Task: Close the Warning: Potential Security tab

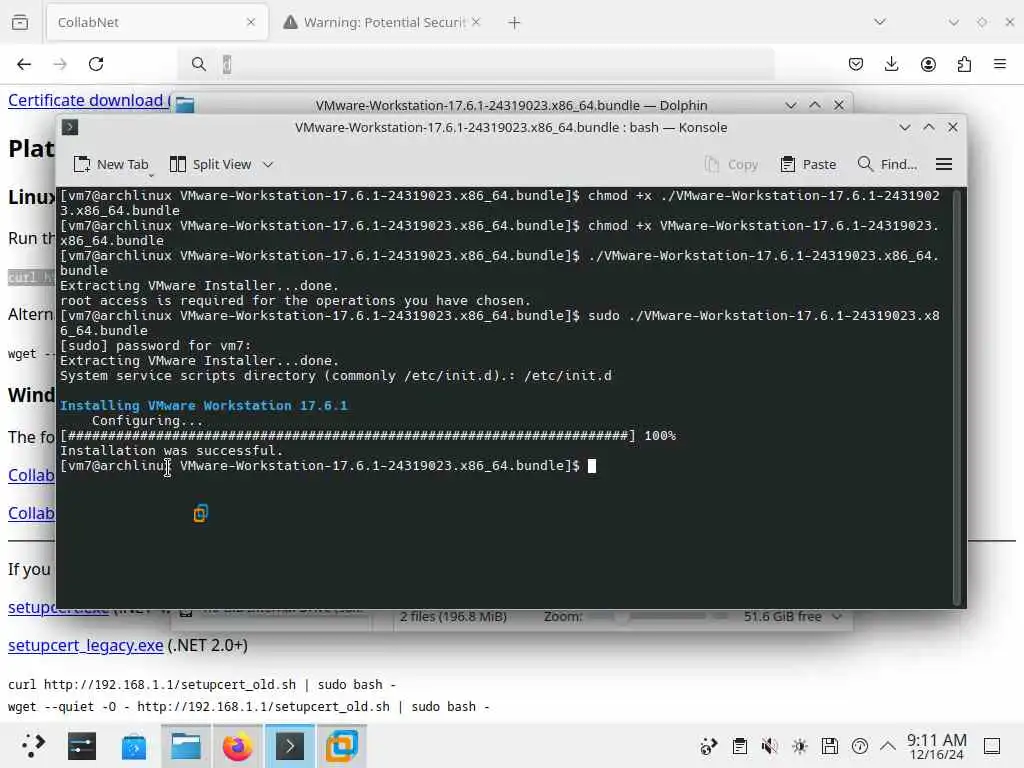Action: click(x=476, y=22)
